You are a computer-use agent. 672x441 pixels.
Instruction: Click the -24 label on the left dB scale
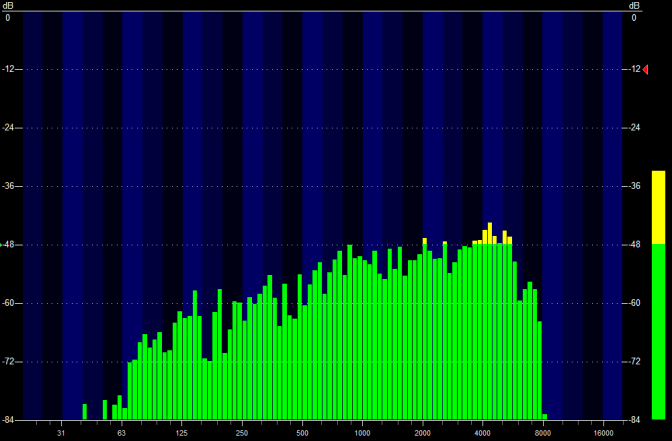point(9,128)
